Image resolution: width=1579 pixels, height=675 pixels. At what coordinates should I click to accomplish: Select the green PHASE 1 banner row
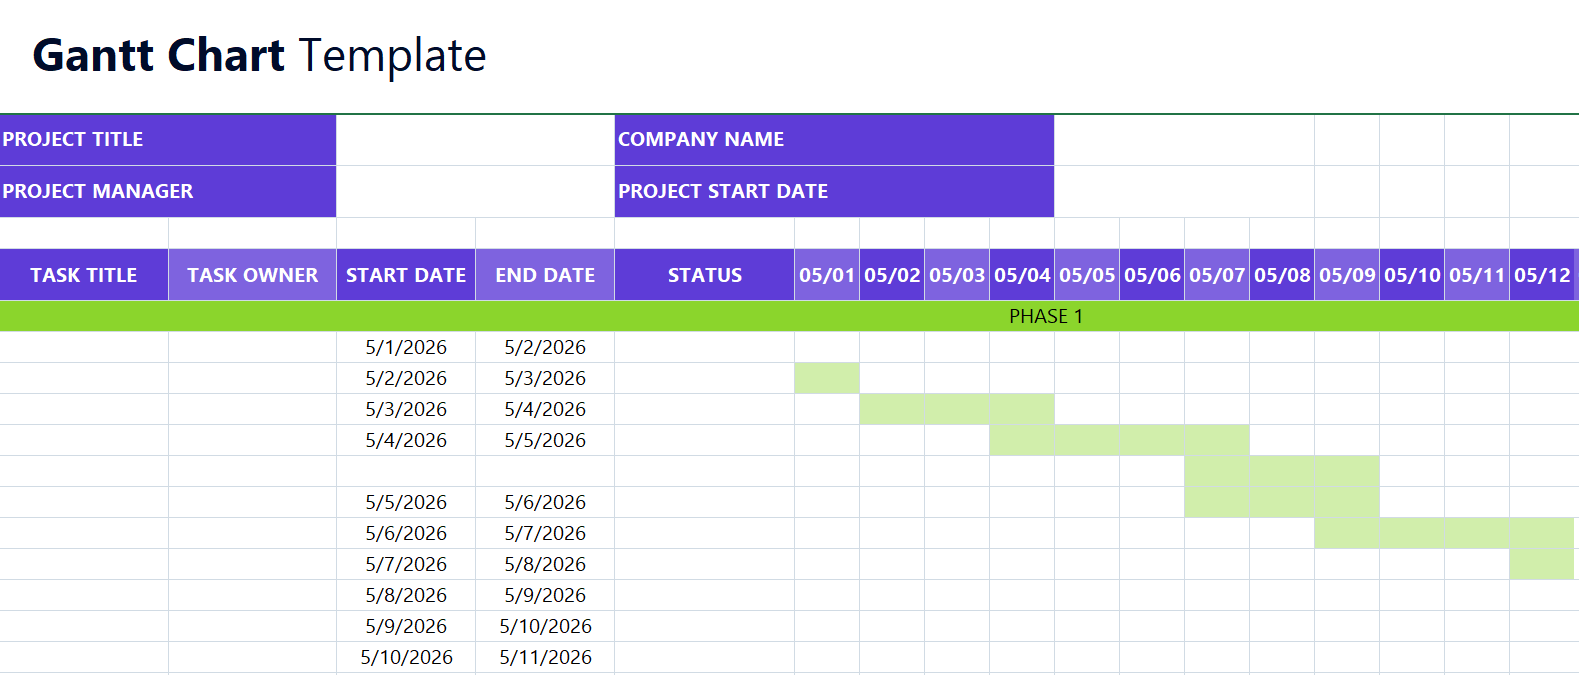789,316
